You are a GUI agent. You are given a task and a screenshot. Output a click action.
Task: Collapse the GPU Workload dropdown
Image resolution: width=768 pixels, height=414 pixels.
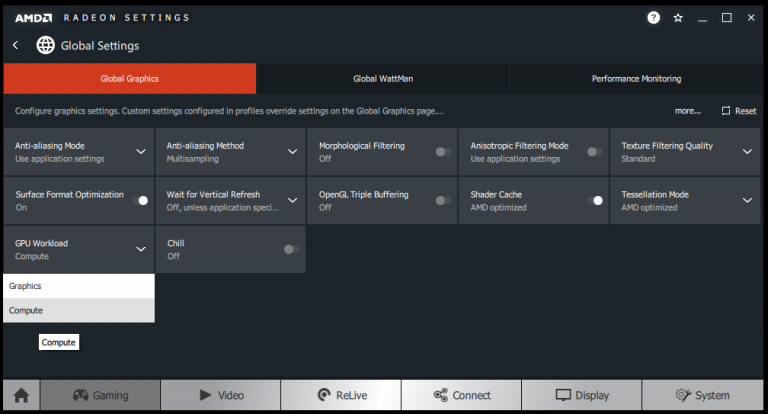click(141, 249)
